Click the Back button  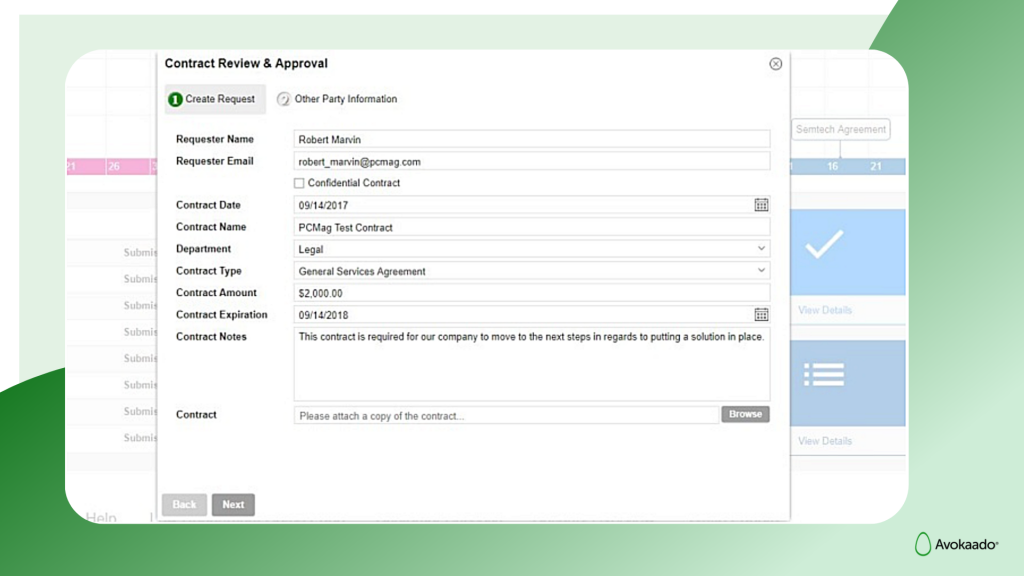183,504
